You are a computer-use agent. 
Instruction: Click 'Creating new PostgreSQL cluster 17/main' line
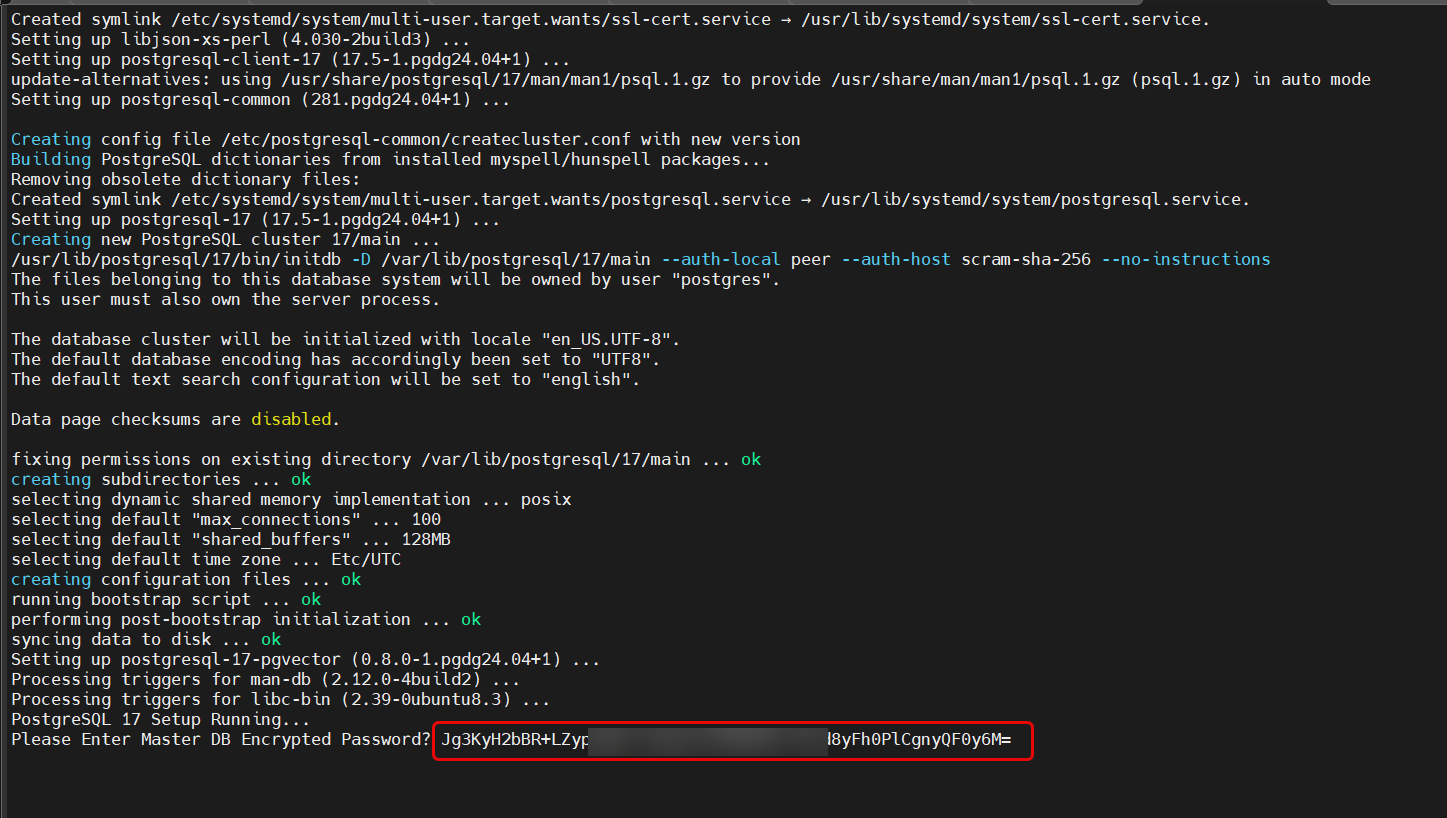(x=225, y=240)
